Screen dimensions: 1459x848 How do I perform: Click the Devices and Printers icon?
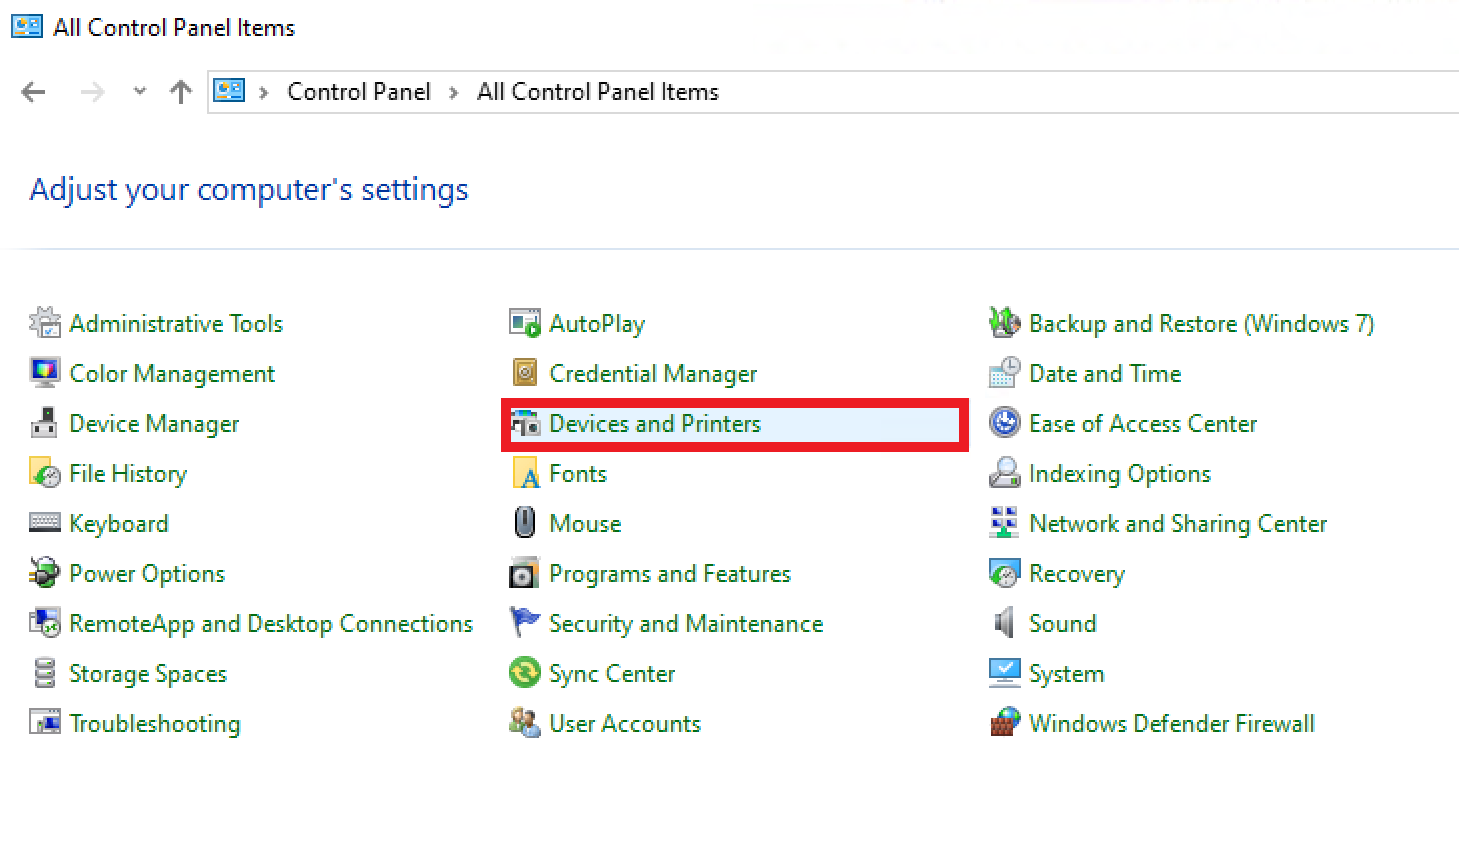point(525,424)
